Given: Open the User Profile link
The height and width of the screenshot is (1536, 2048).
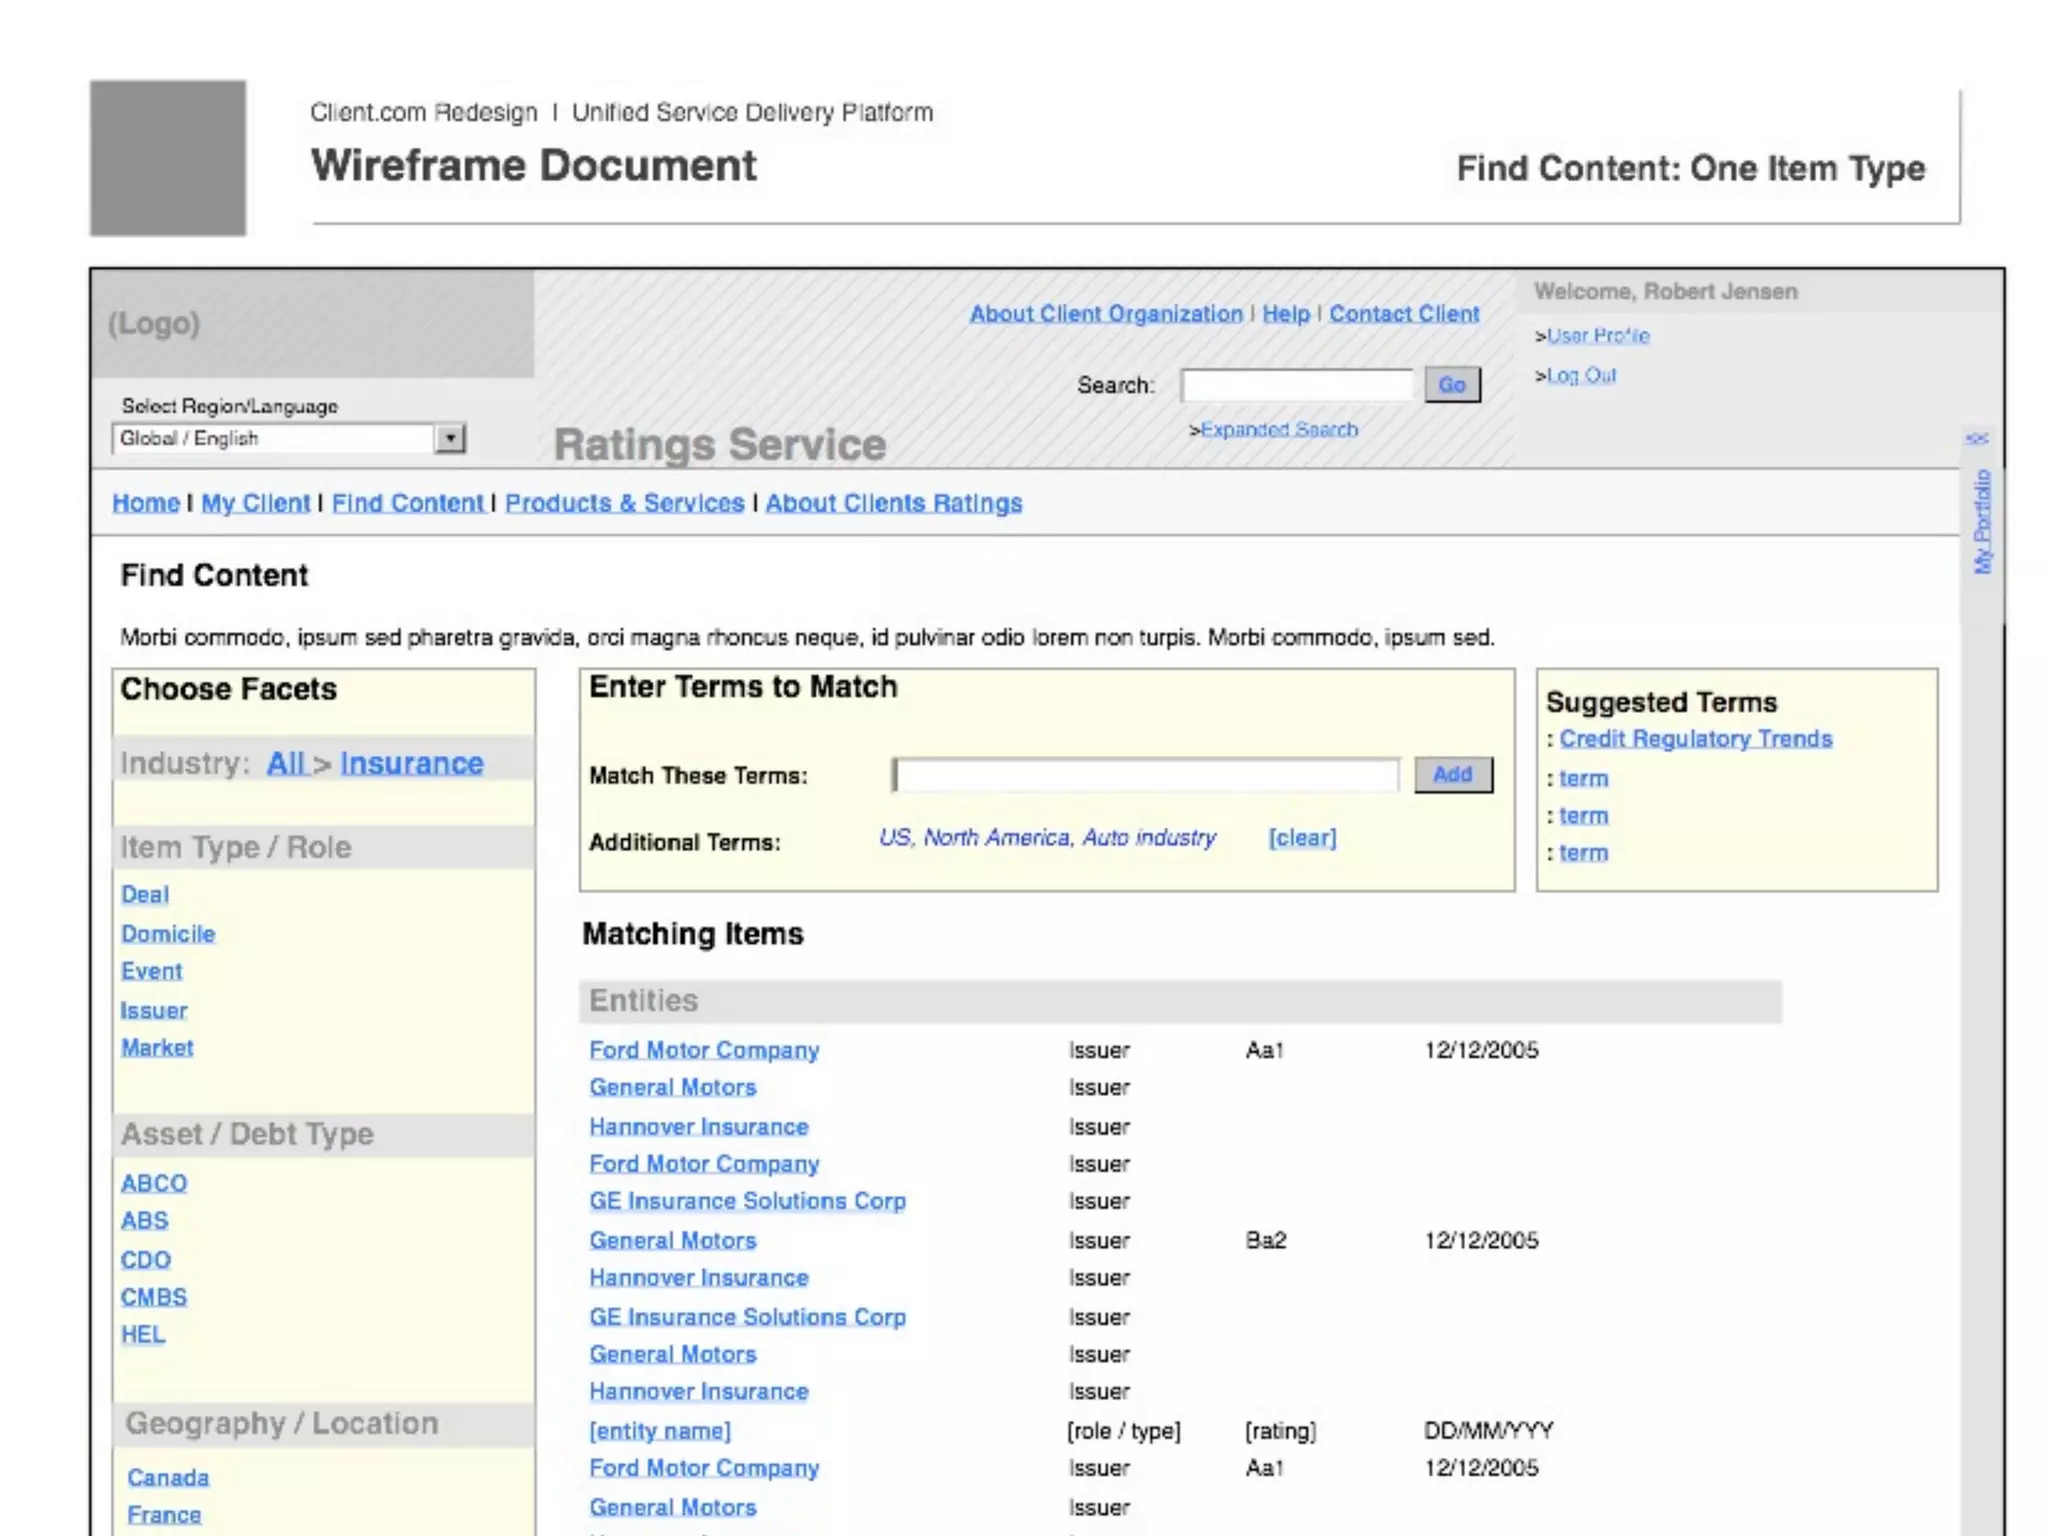Looking at the screenshot, I should [x=1597, y=336].
